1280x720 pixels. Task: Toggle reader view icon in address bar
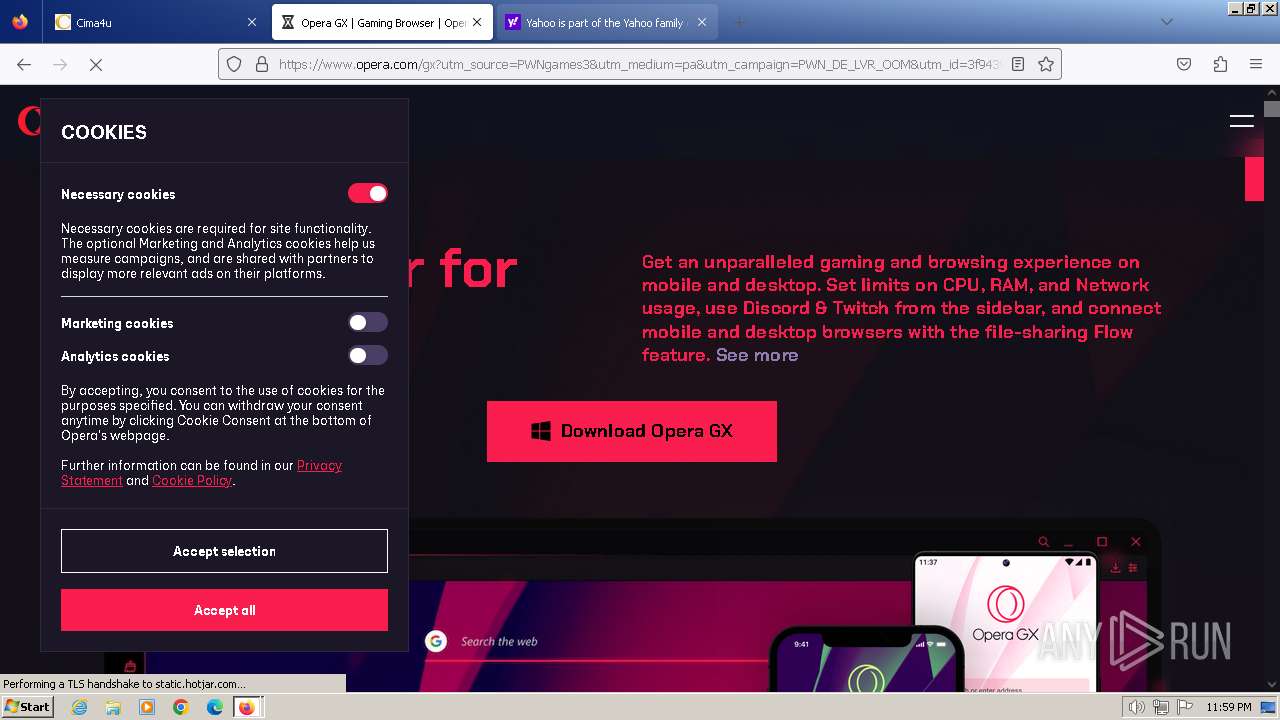tap(1018, 64)
